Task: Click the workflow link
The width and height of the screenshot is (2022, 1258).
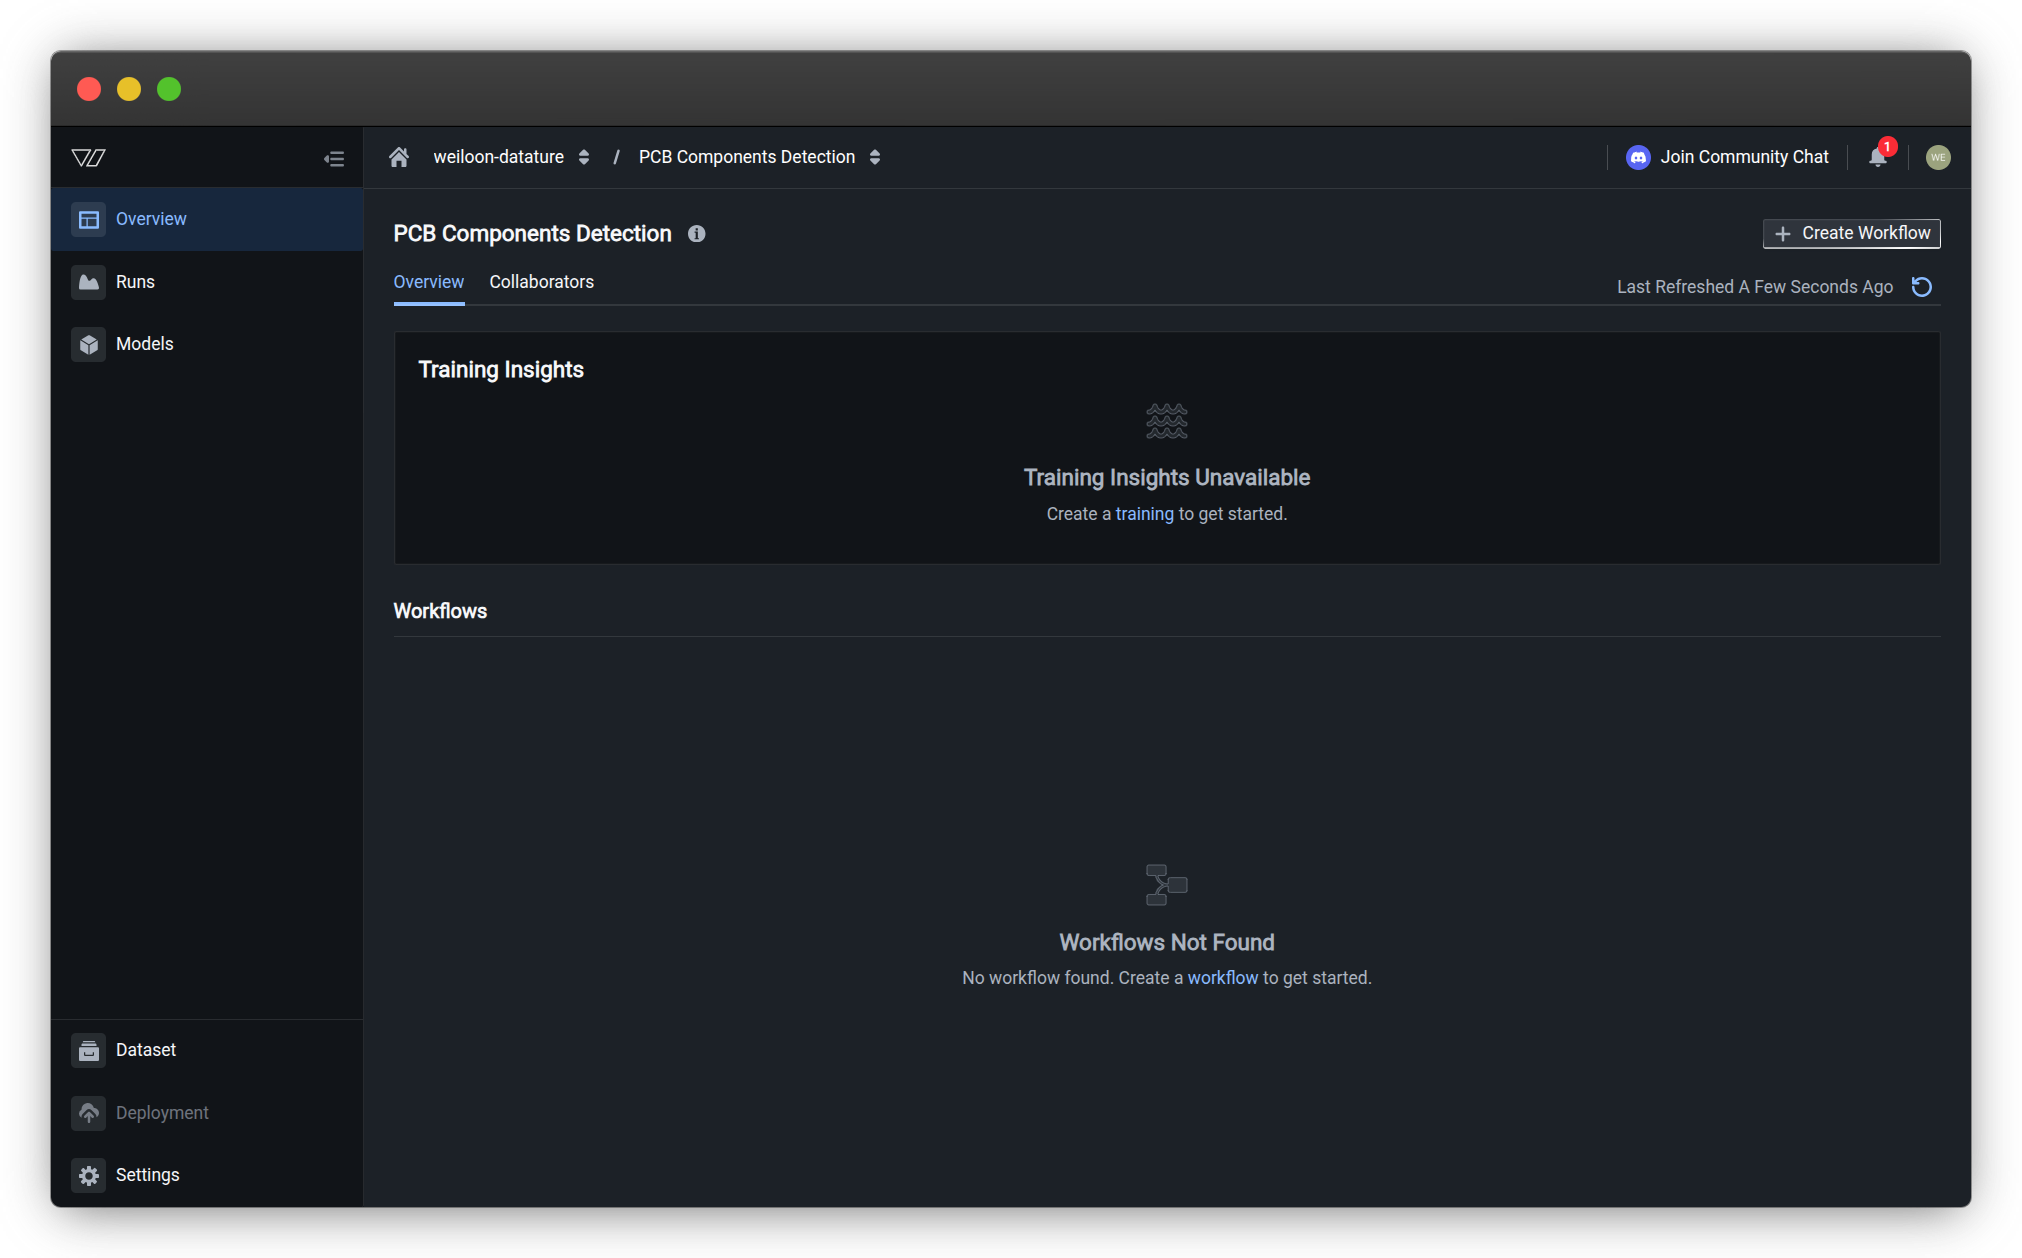Action: pyautogui.click(x=1222, y=978)
